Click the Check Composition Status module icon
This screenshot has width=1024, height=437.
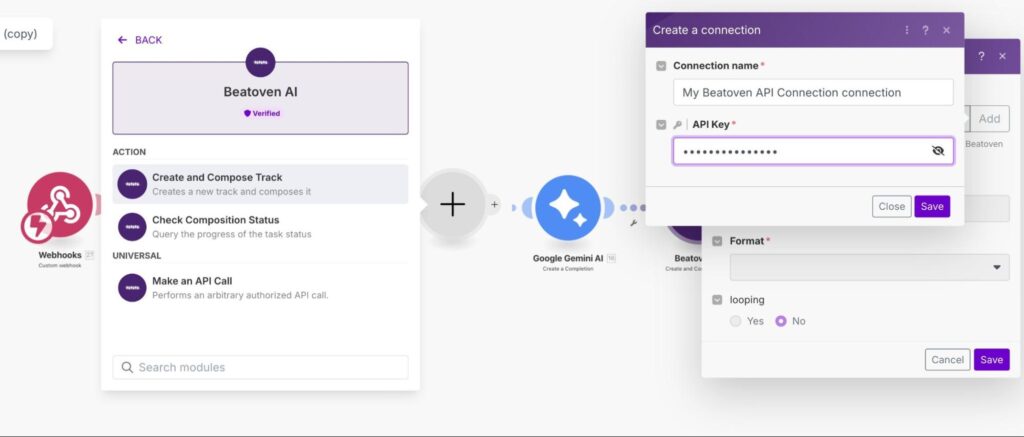132,227
